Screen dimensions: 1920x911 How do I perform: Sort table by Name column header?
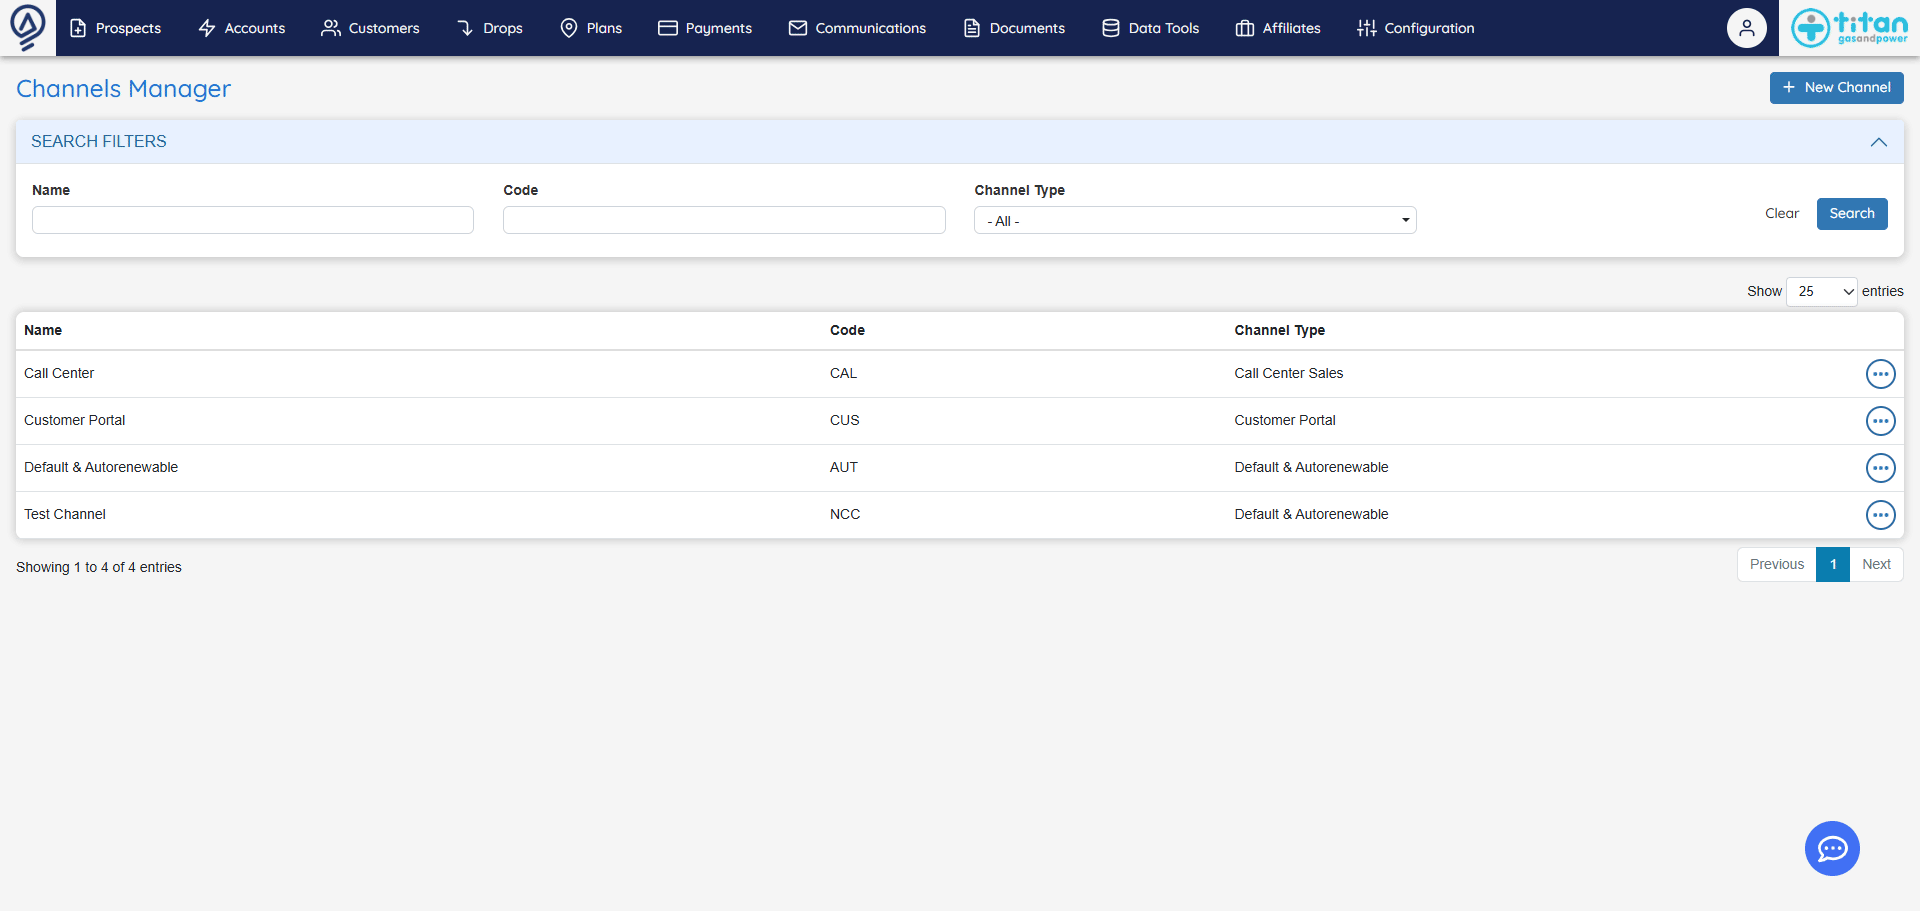[43, 330]
